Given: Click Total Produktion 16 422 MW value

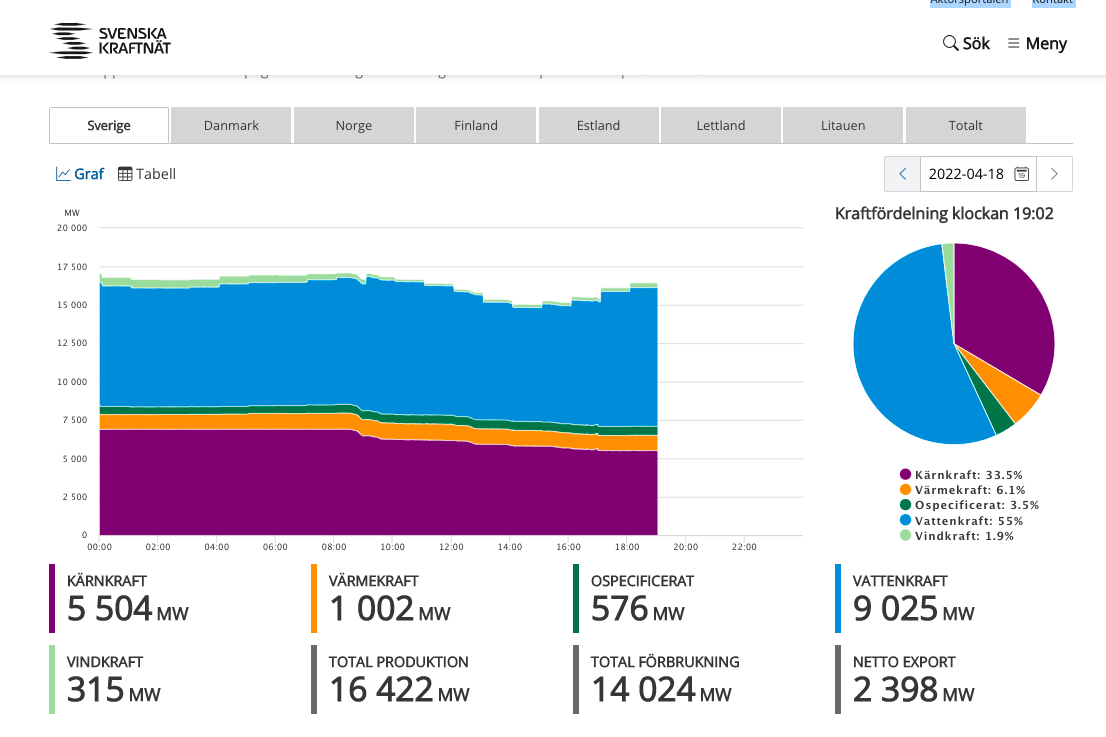Looking at the screenshot, I should (399, 690).
